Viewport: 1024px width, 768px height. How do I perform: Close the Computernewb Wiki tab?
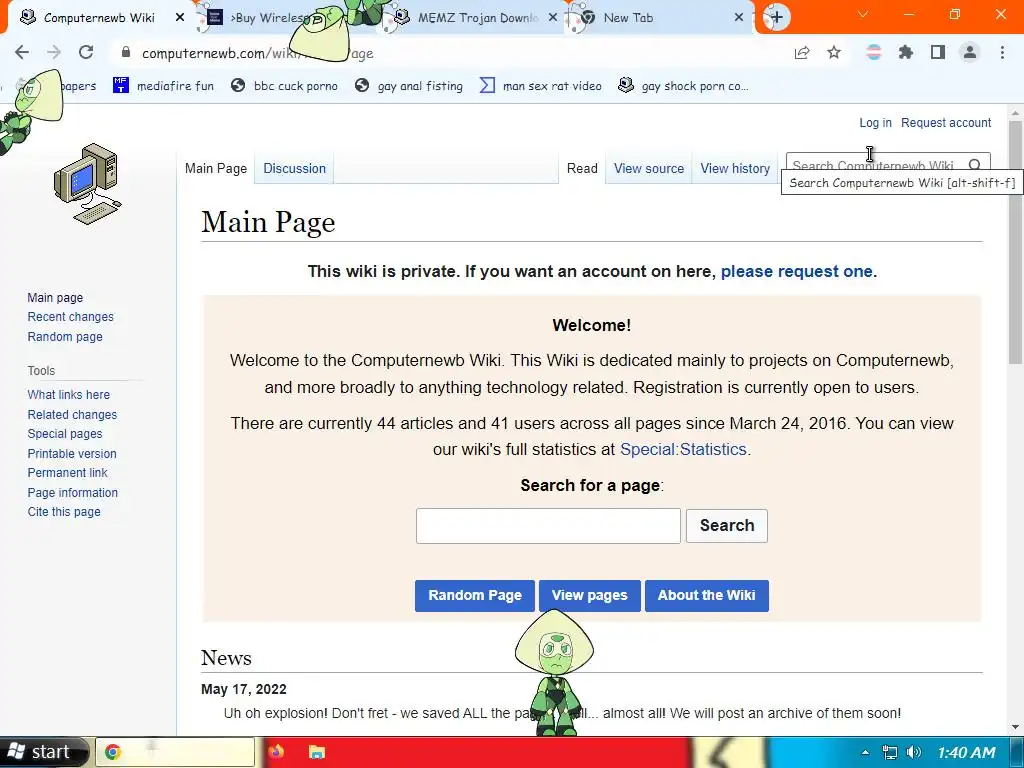pos(180,18)
